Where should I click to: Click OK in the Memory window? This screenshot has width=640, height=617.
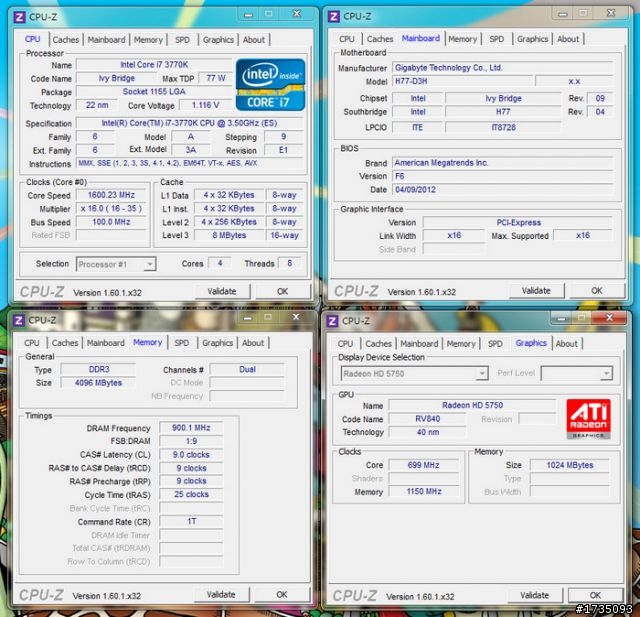pos(282,595)
